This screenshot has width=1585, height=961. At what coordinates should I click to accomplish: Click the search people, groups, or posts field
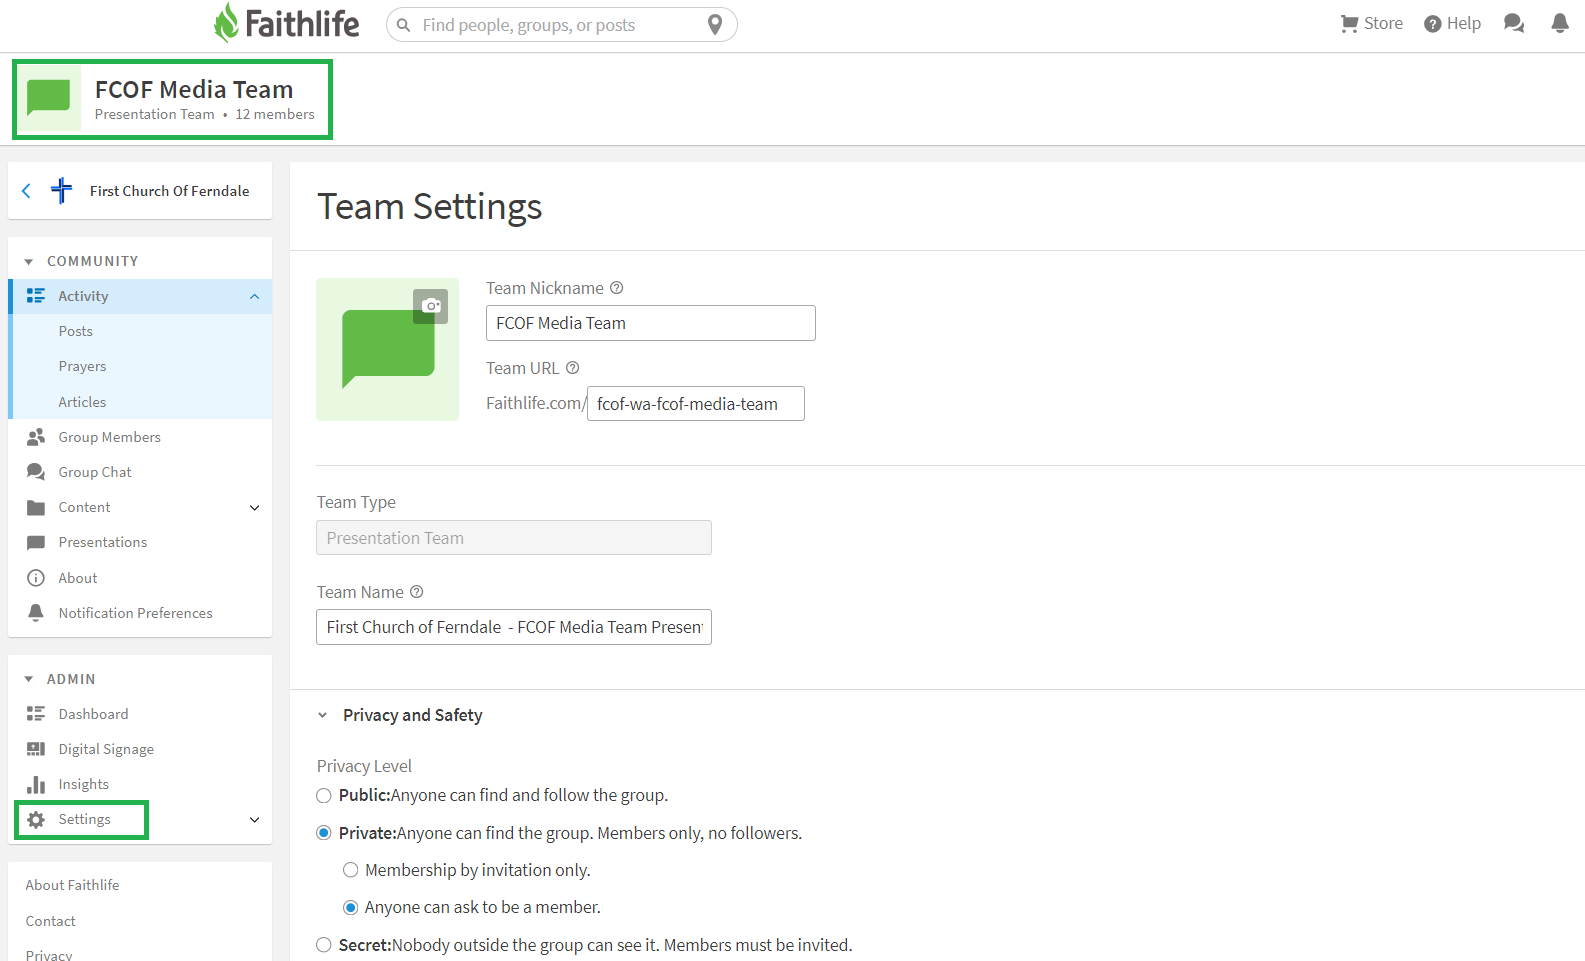[560, 25]
